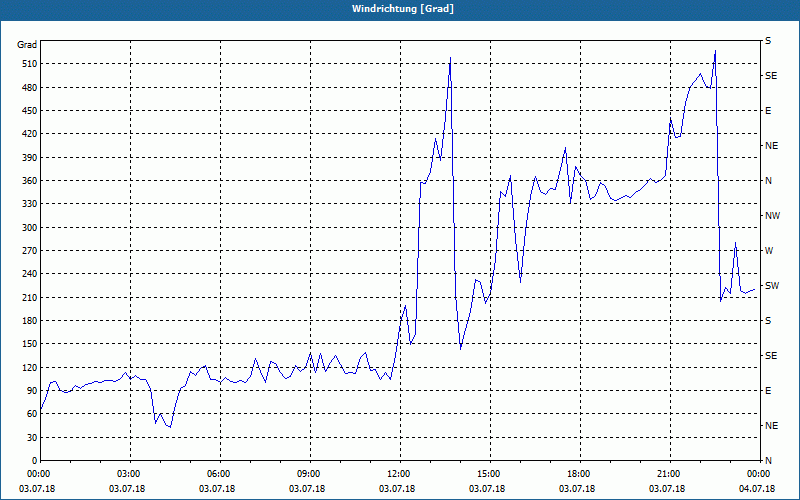This screenshot has width=800, height=500.
Task: Click the 'W' compass label
Action: (x=769, y=251)
